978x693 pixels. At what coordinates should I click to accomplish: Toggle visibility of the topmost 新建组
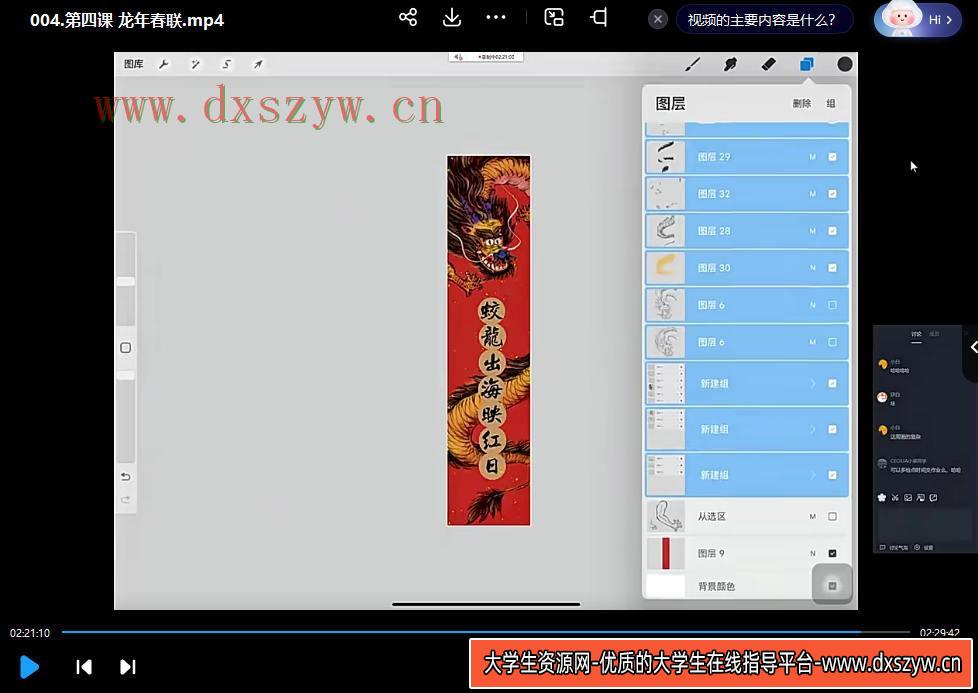point(832,384)
